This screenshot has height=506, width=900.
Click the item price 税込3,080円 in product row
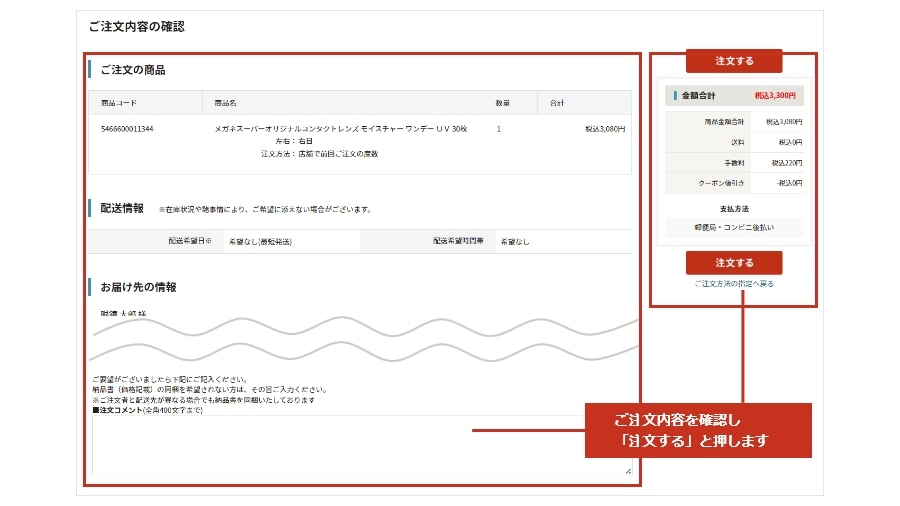tap(605, 129)
